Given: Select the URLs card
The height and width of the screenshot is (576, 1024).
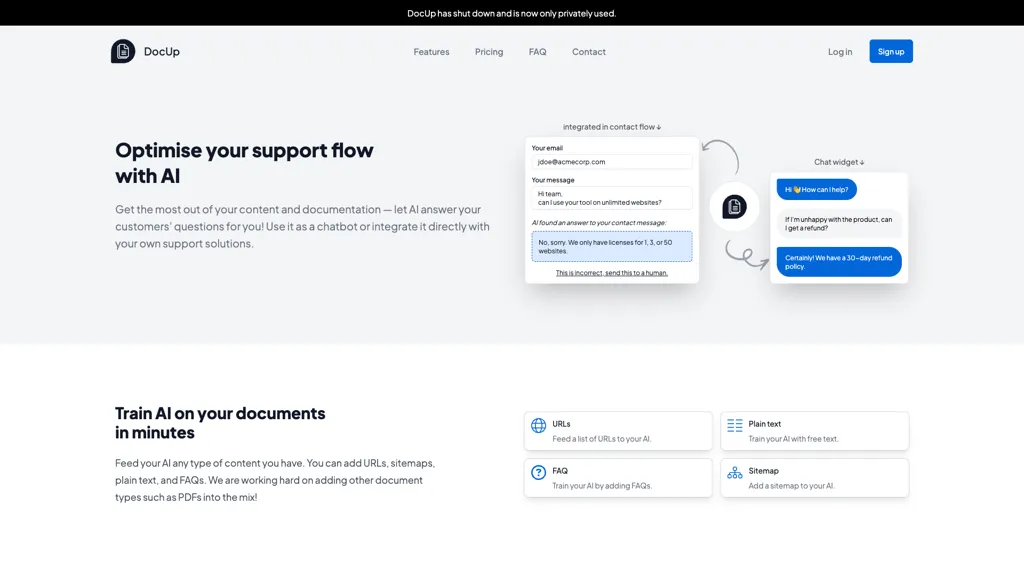Looking at the screenshot, I should (618, 431).
